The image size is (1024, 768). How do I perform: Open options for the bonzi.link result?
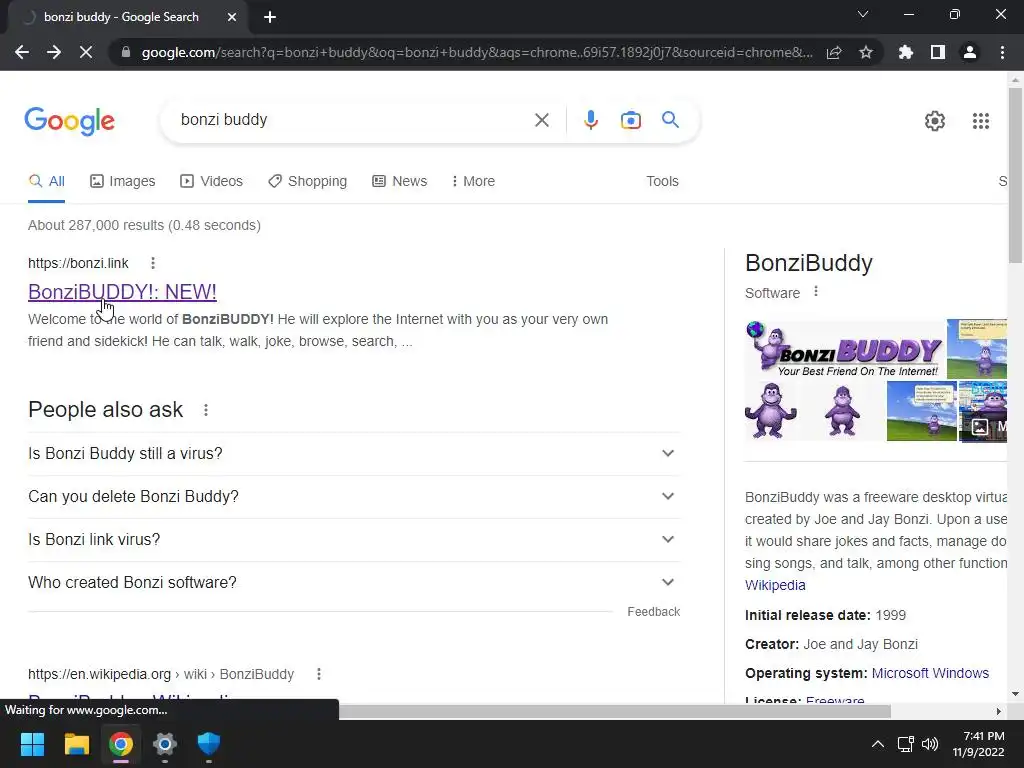click(153, 263)
